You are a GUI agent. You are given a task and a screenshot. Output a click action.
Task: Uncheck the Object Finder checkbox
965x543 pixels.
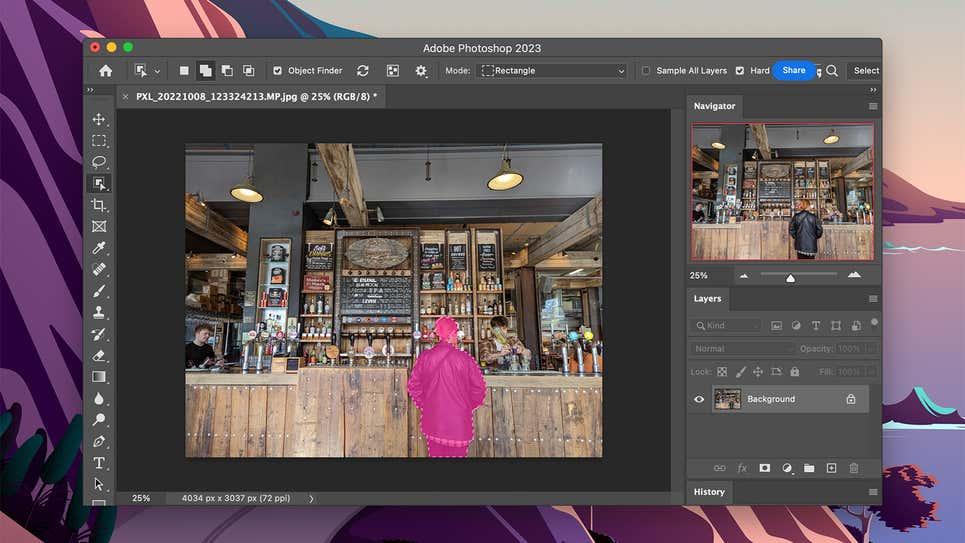tap(278, 71)
